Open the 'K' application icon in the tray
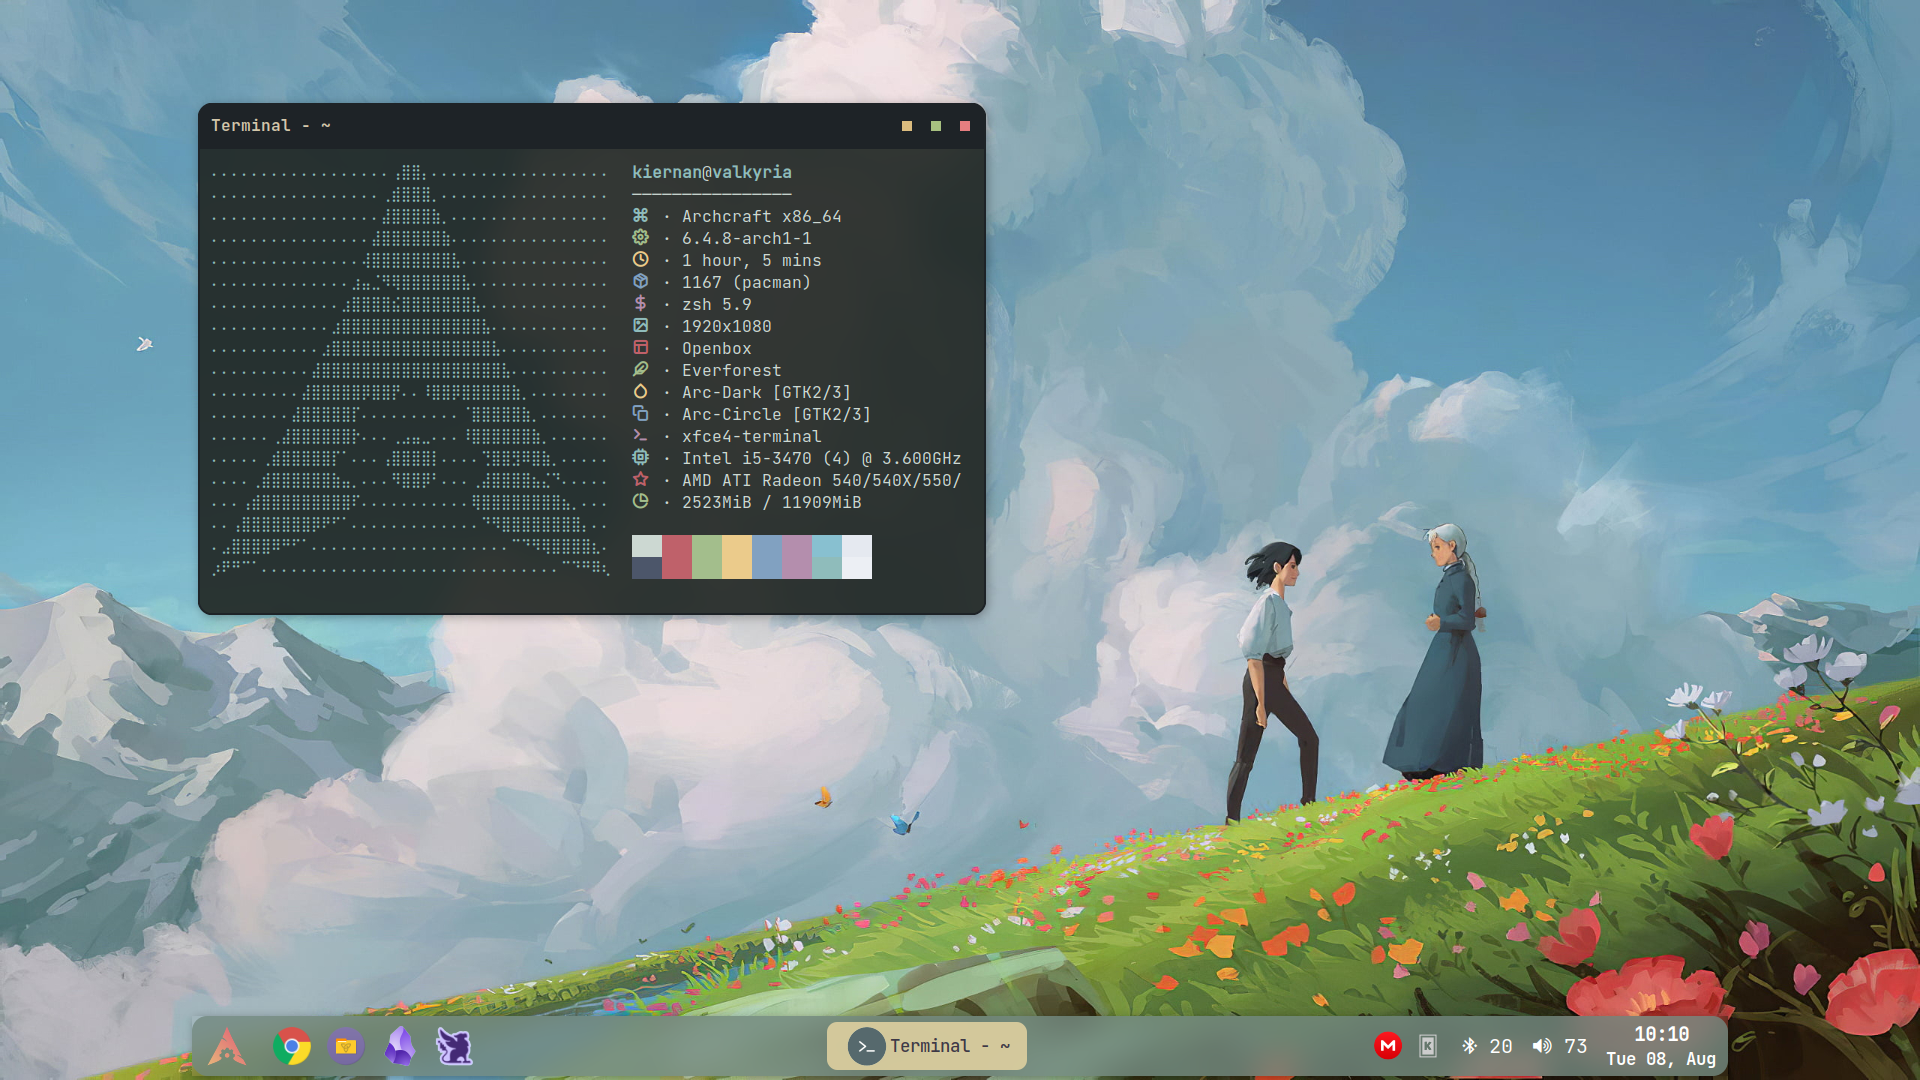 (1427, 1046)
